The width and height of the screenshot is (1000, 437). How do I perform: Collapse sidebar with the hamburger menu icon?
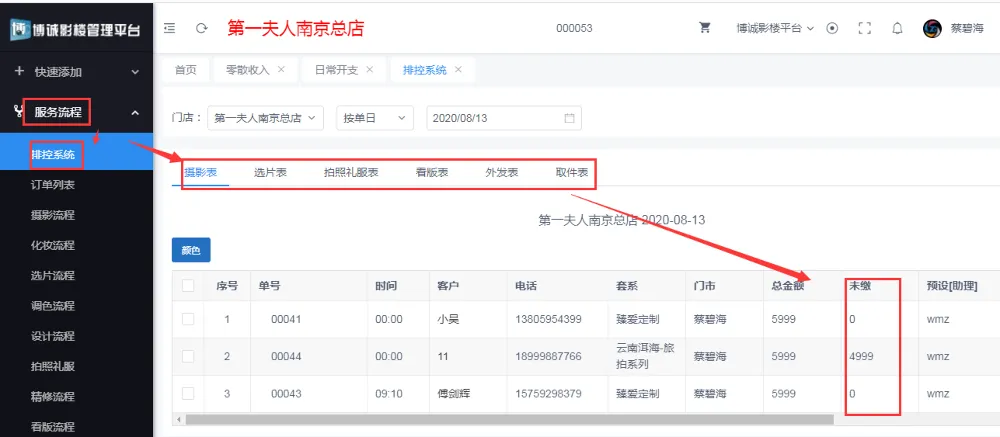(170, 28)
